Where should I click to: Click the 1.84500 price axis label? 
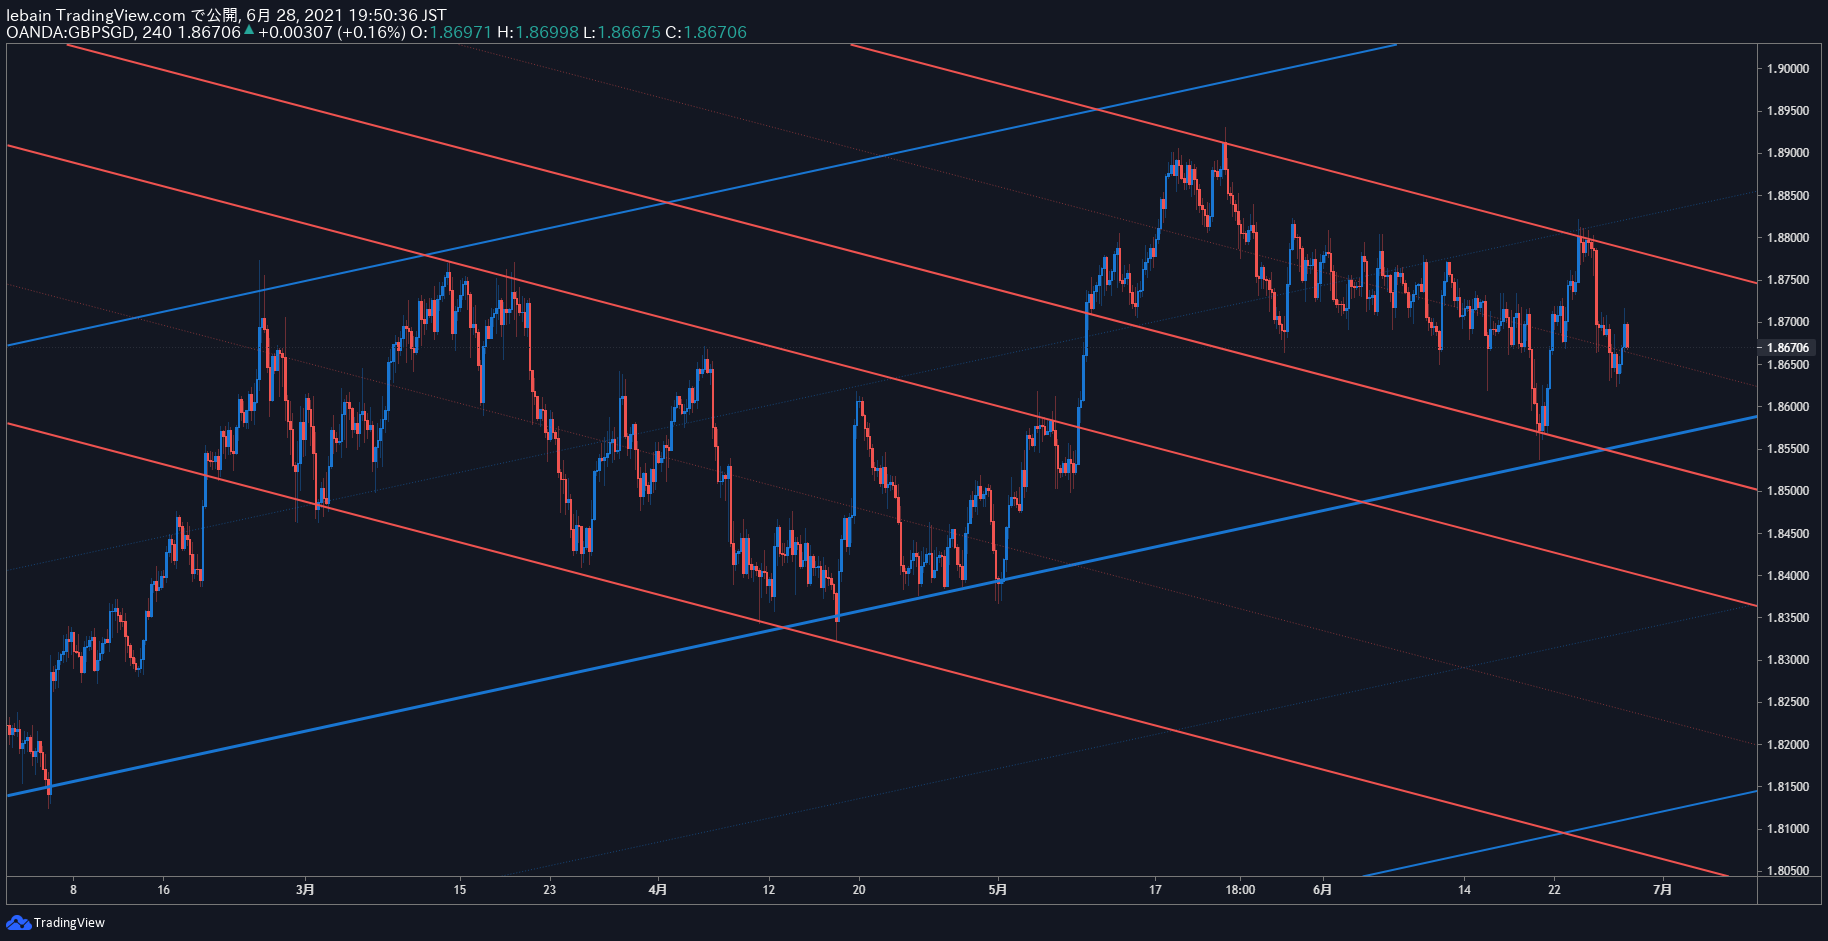click(1788, 534)
